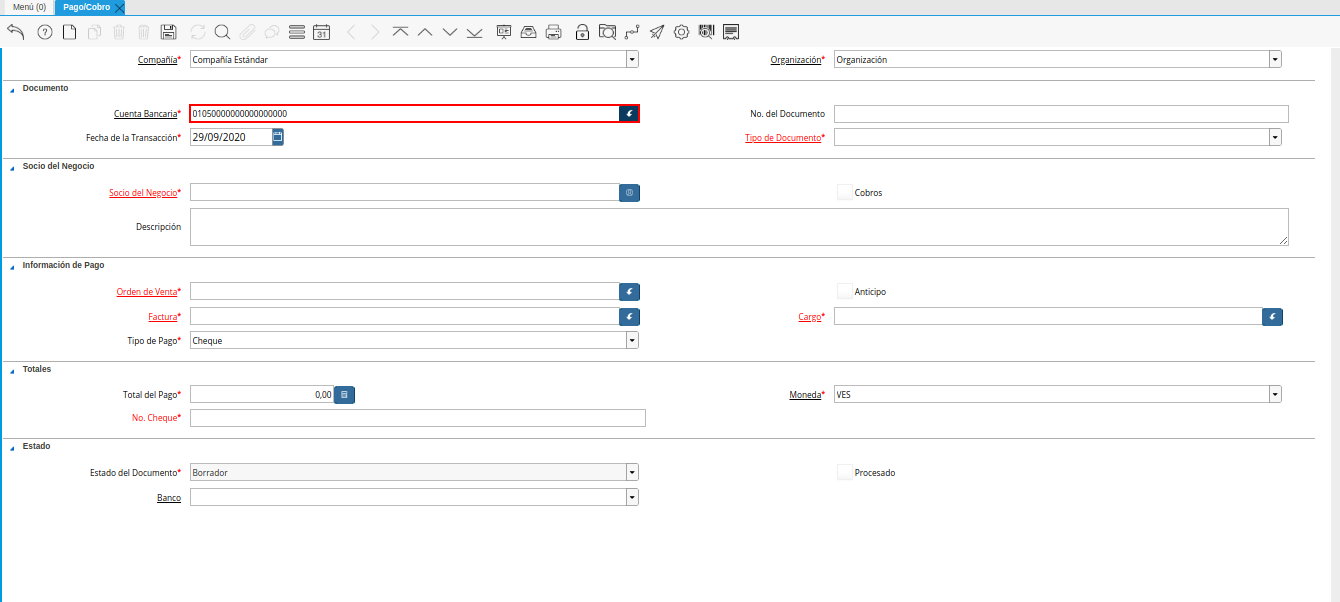This screenshot has height=602, width=1340.
Task: Enable the Anticipo checkbox
Action: (x=845, y=292)
